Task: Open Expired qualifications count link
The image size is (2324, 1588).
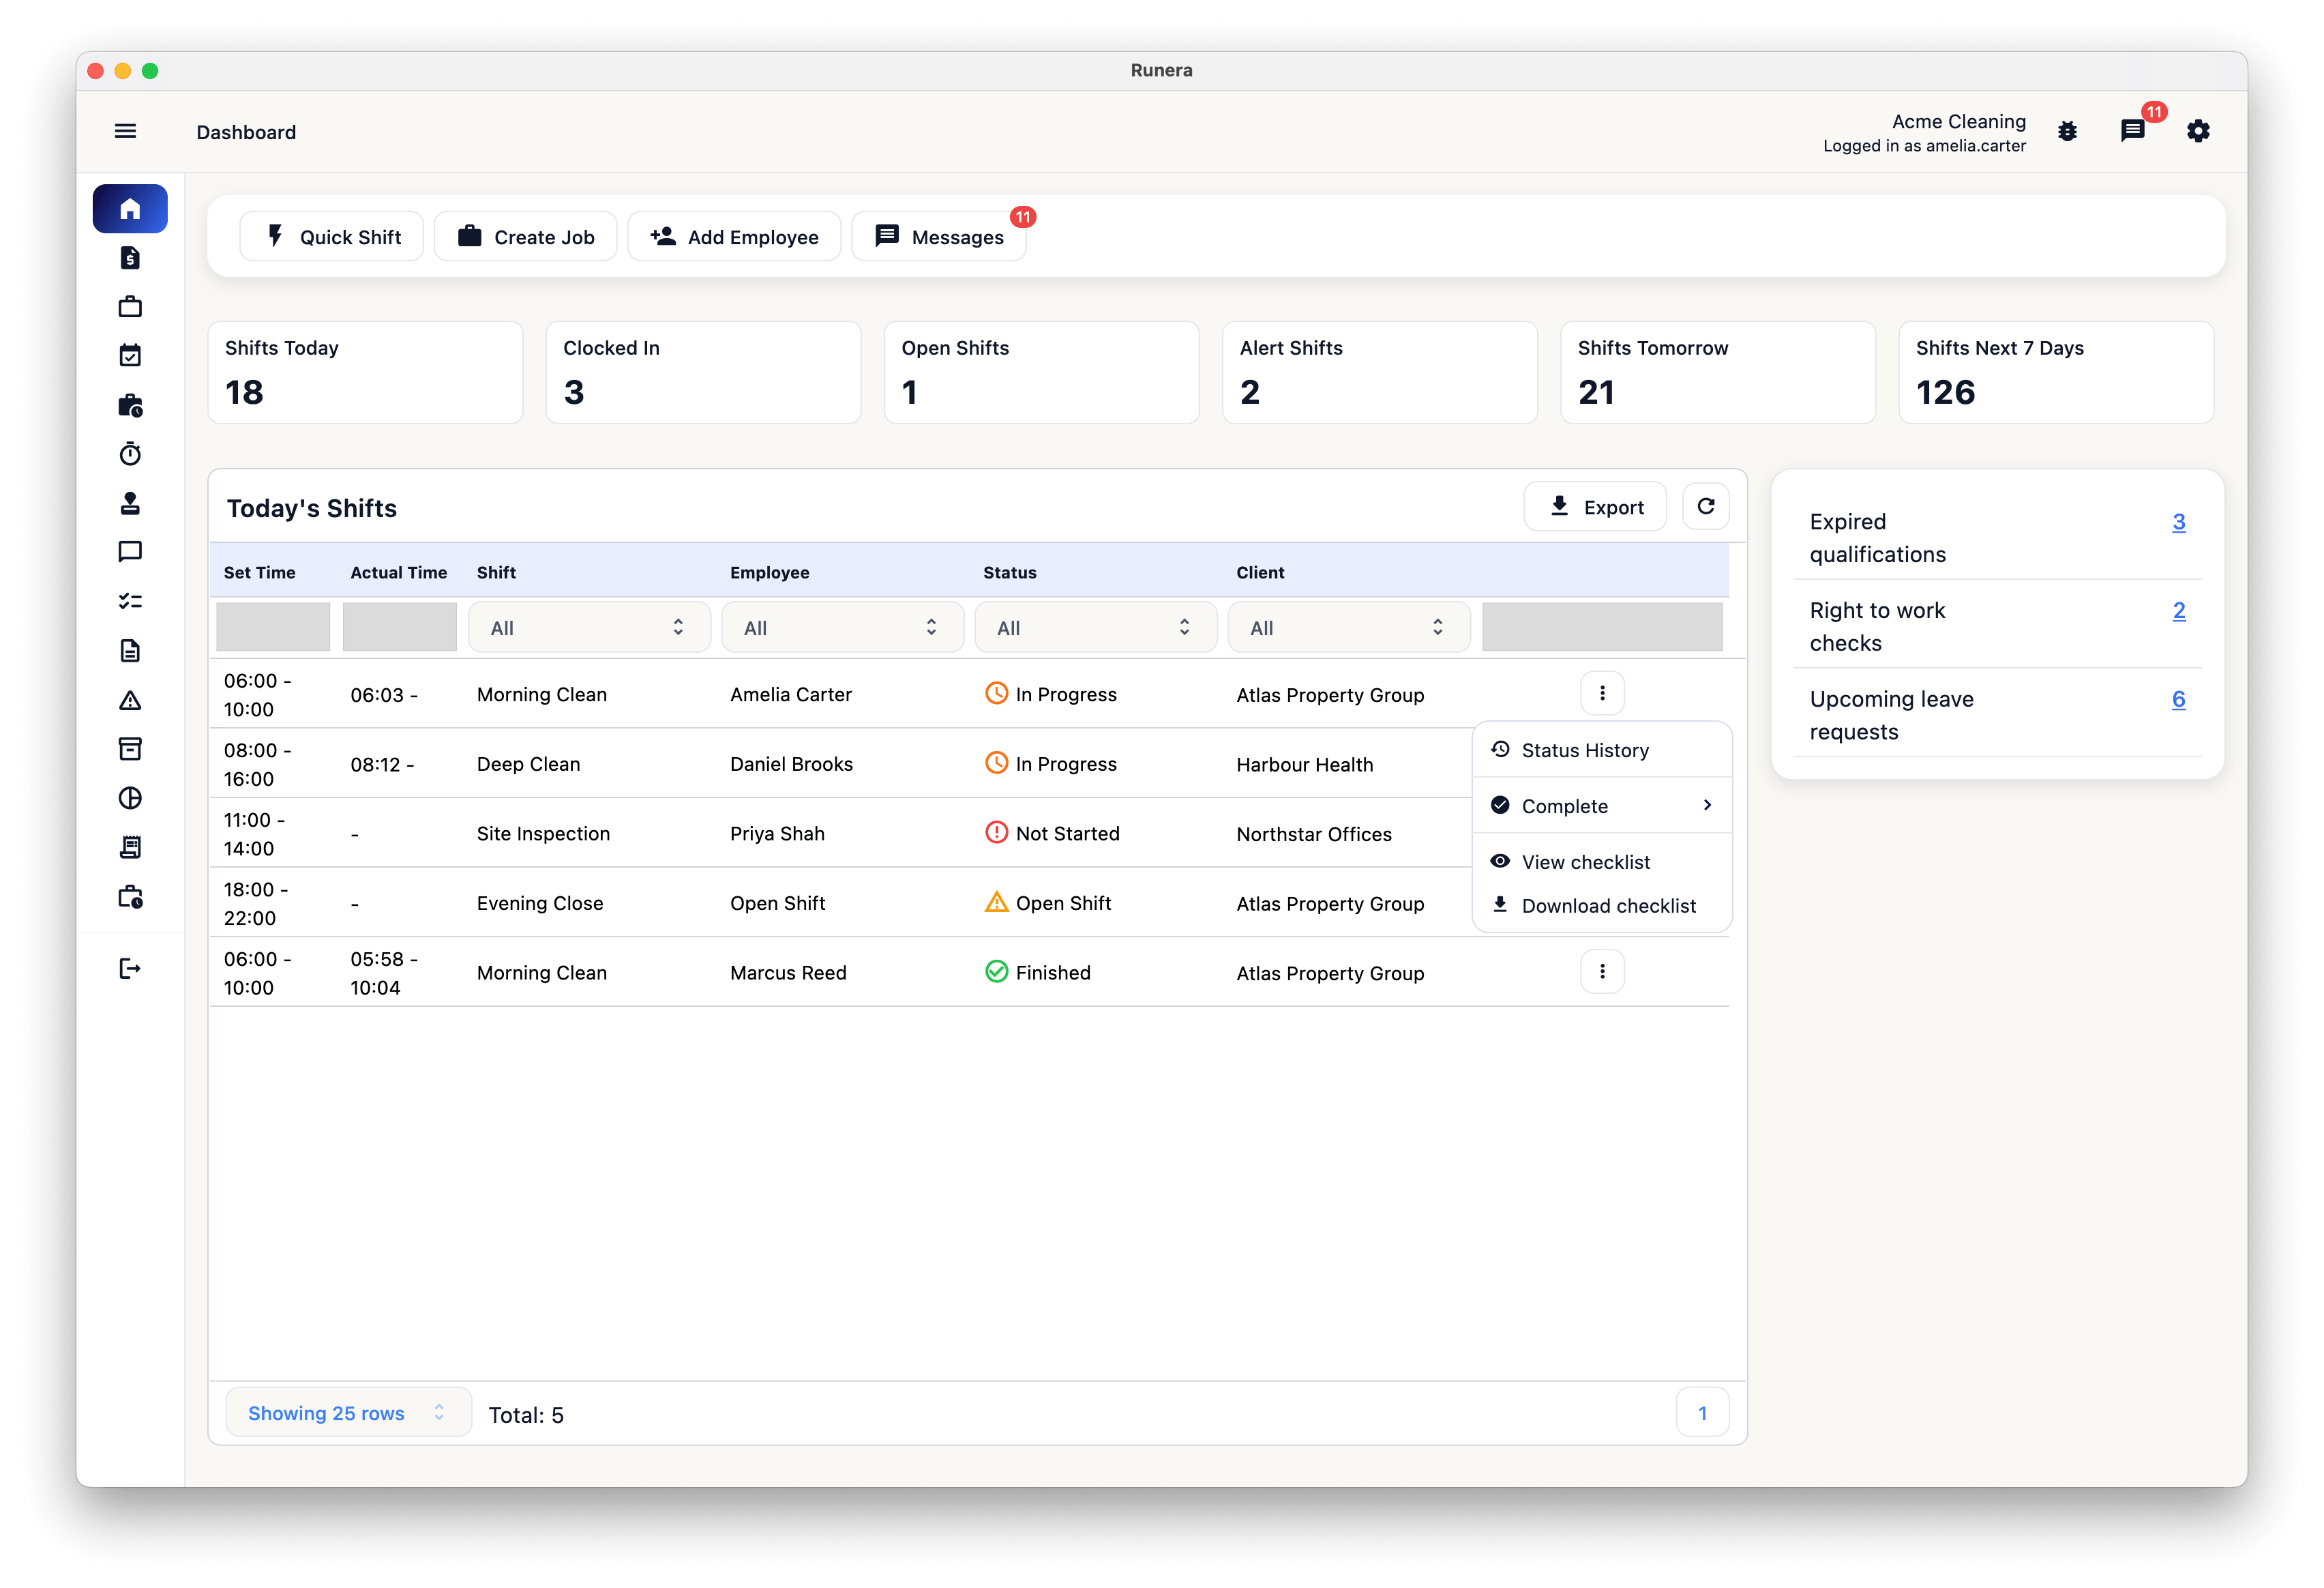Action: [x=2178, y=522]
